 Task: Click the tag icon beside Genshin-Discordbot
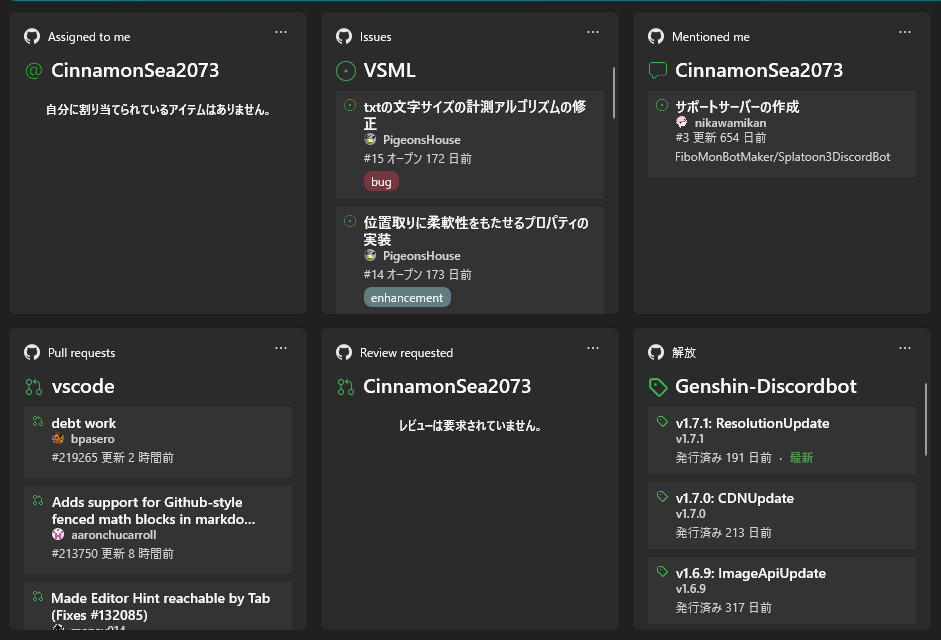click(658, 387)
